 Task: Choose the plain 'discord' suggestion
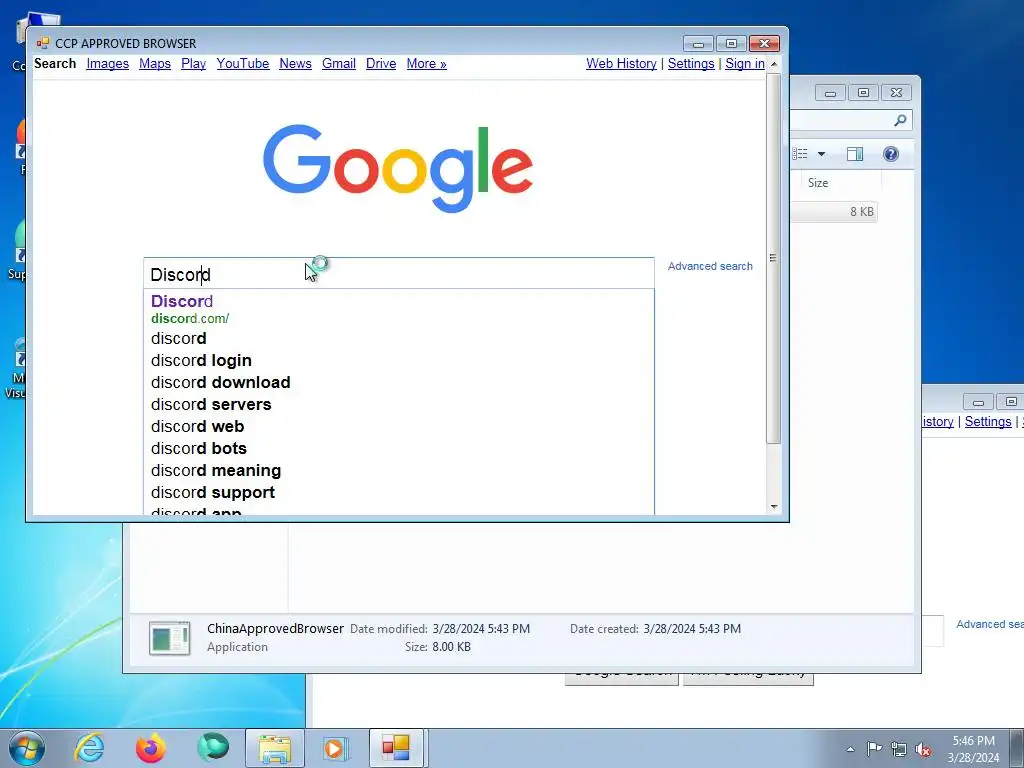(398, 338)
